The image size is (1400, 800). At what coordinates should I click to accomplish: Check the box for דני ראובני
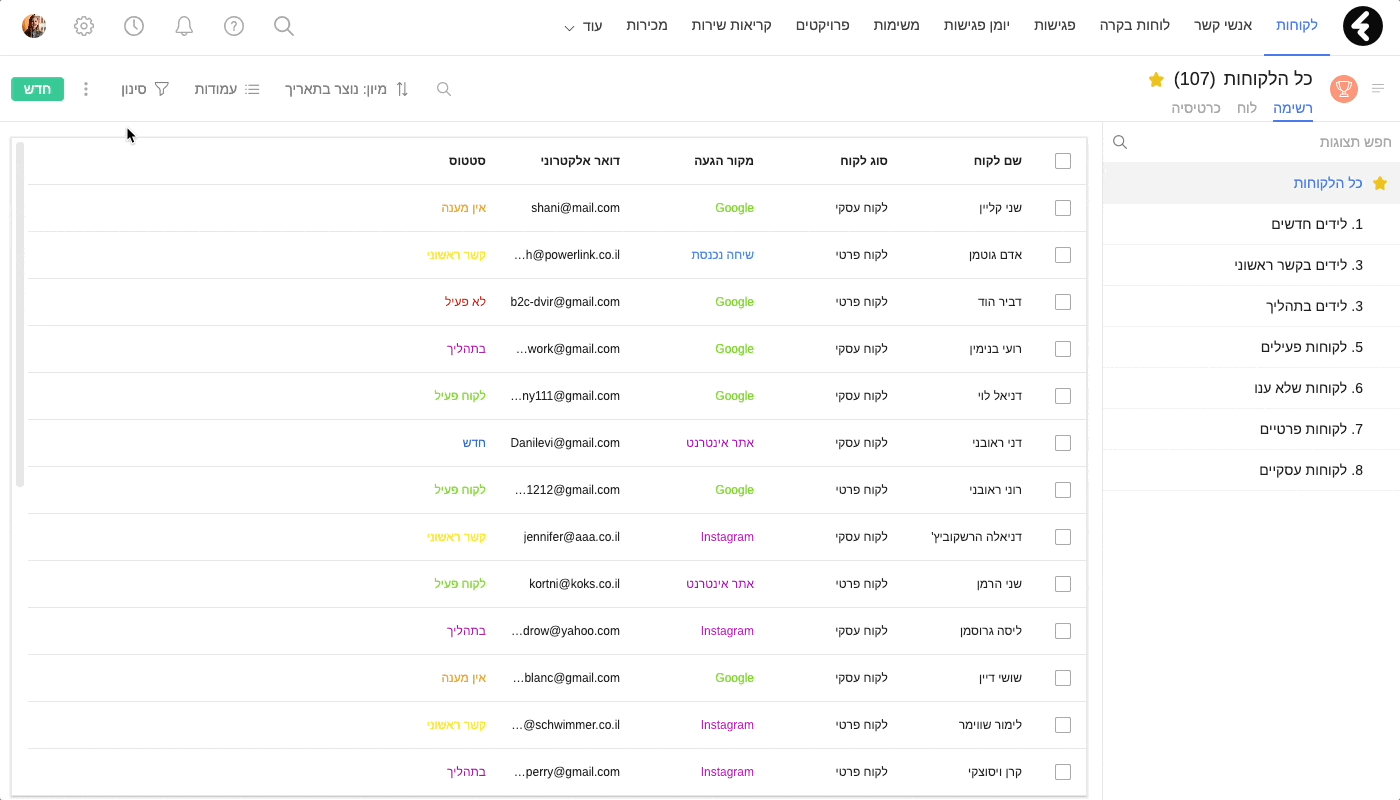pos(1063,443)
